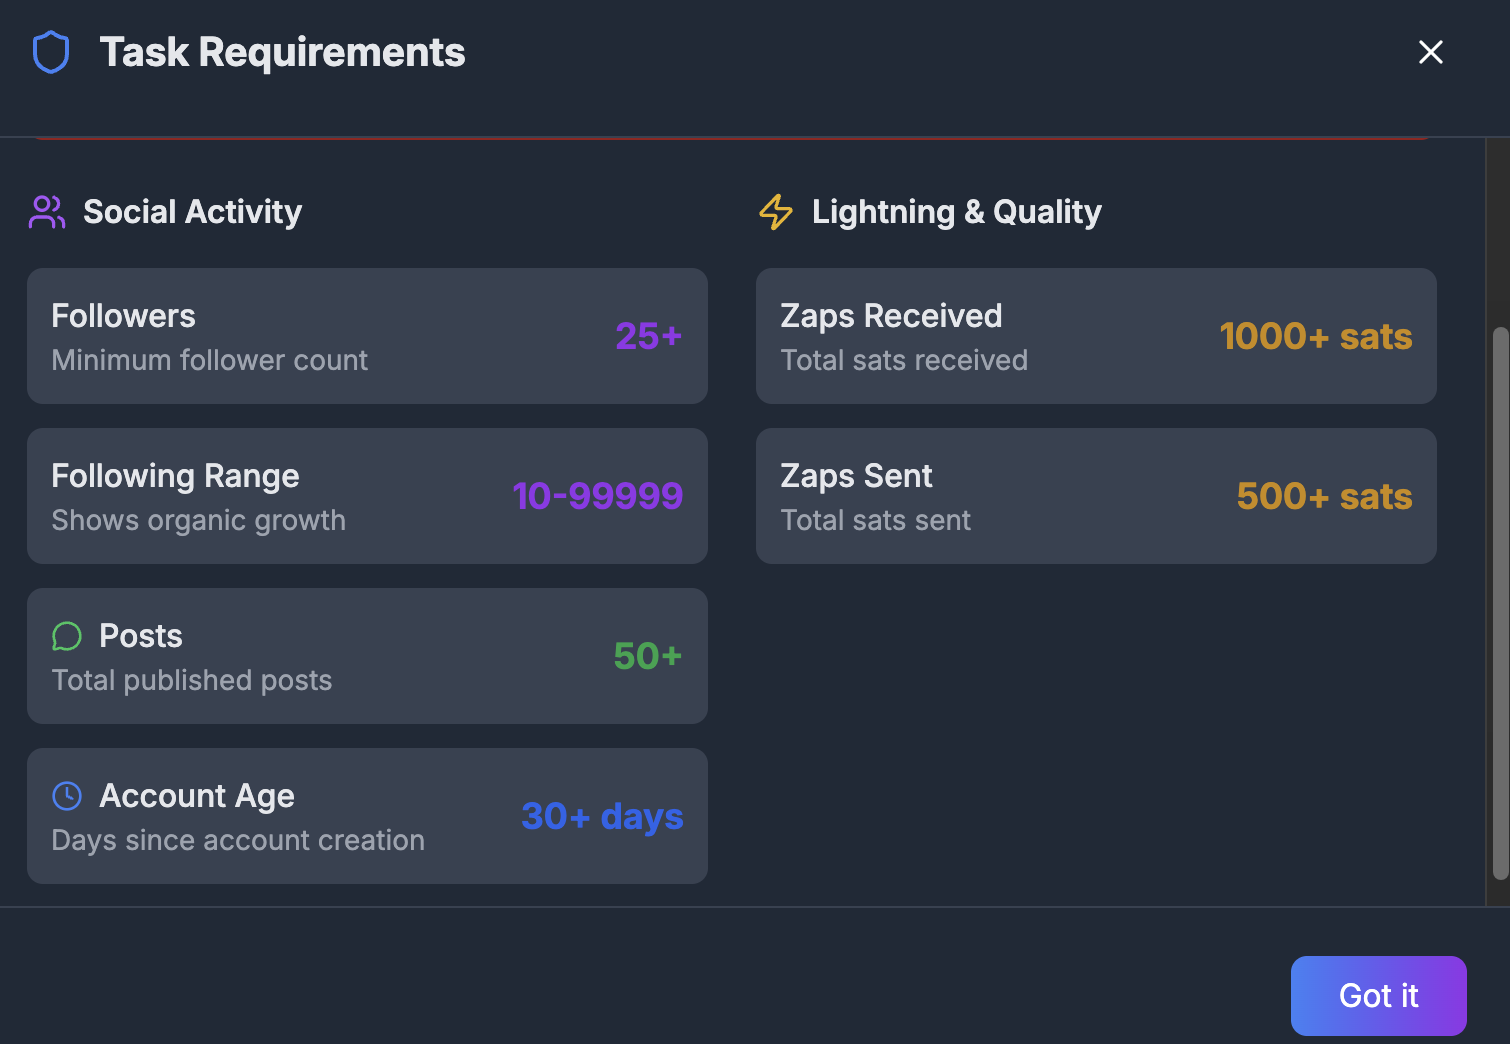Image resolution: width=1510 pixels, height=1044 pixels.
Task: Click the Social Activity section heading
Action: (192, 212)
